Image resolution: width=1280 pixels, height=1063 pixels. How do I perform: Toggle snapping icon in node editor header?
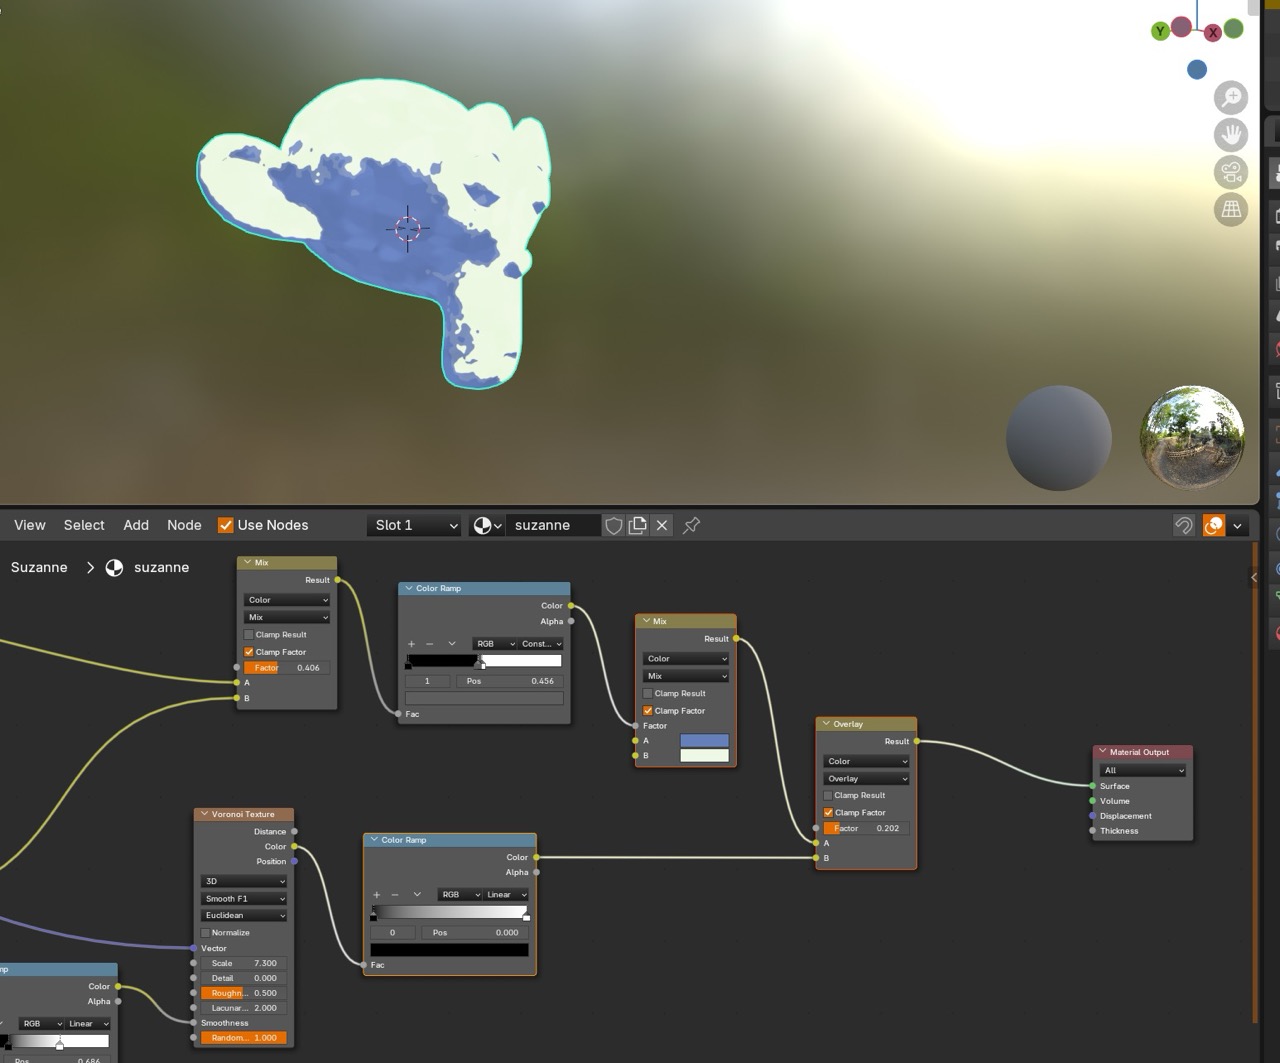[x=1184, y=525]
